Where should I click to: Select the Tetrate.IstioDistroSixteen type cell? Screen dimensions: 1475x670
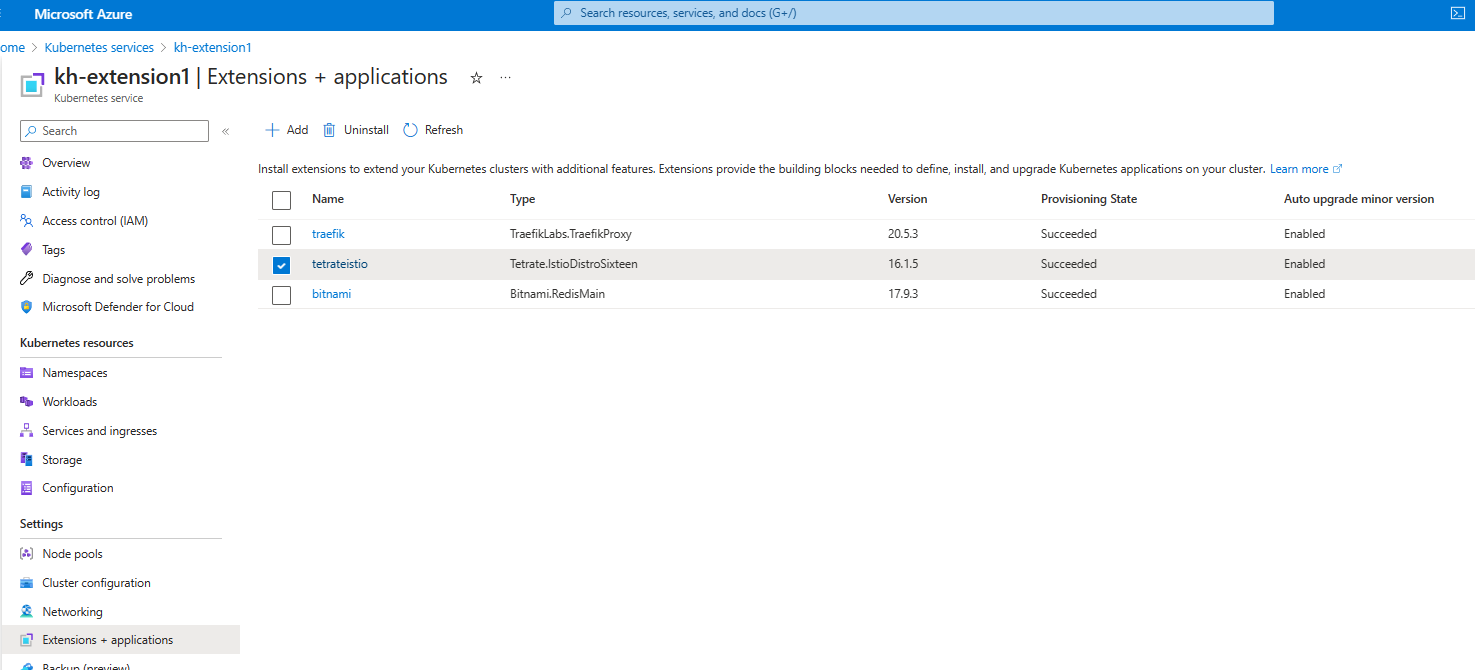point(574,264)
